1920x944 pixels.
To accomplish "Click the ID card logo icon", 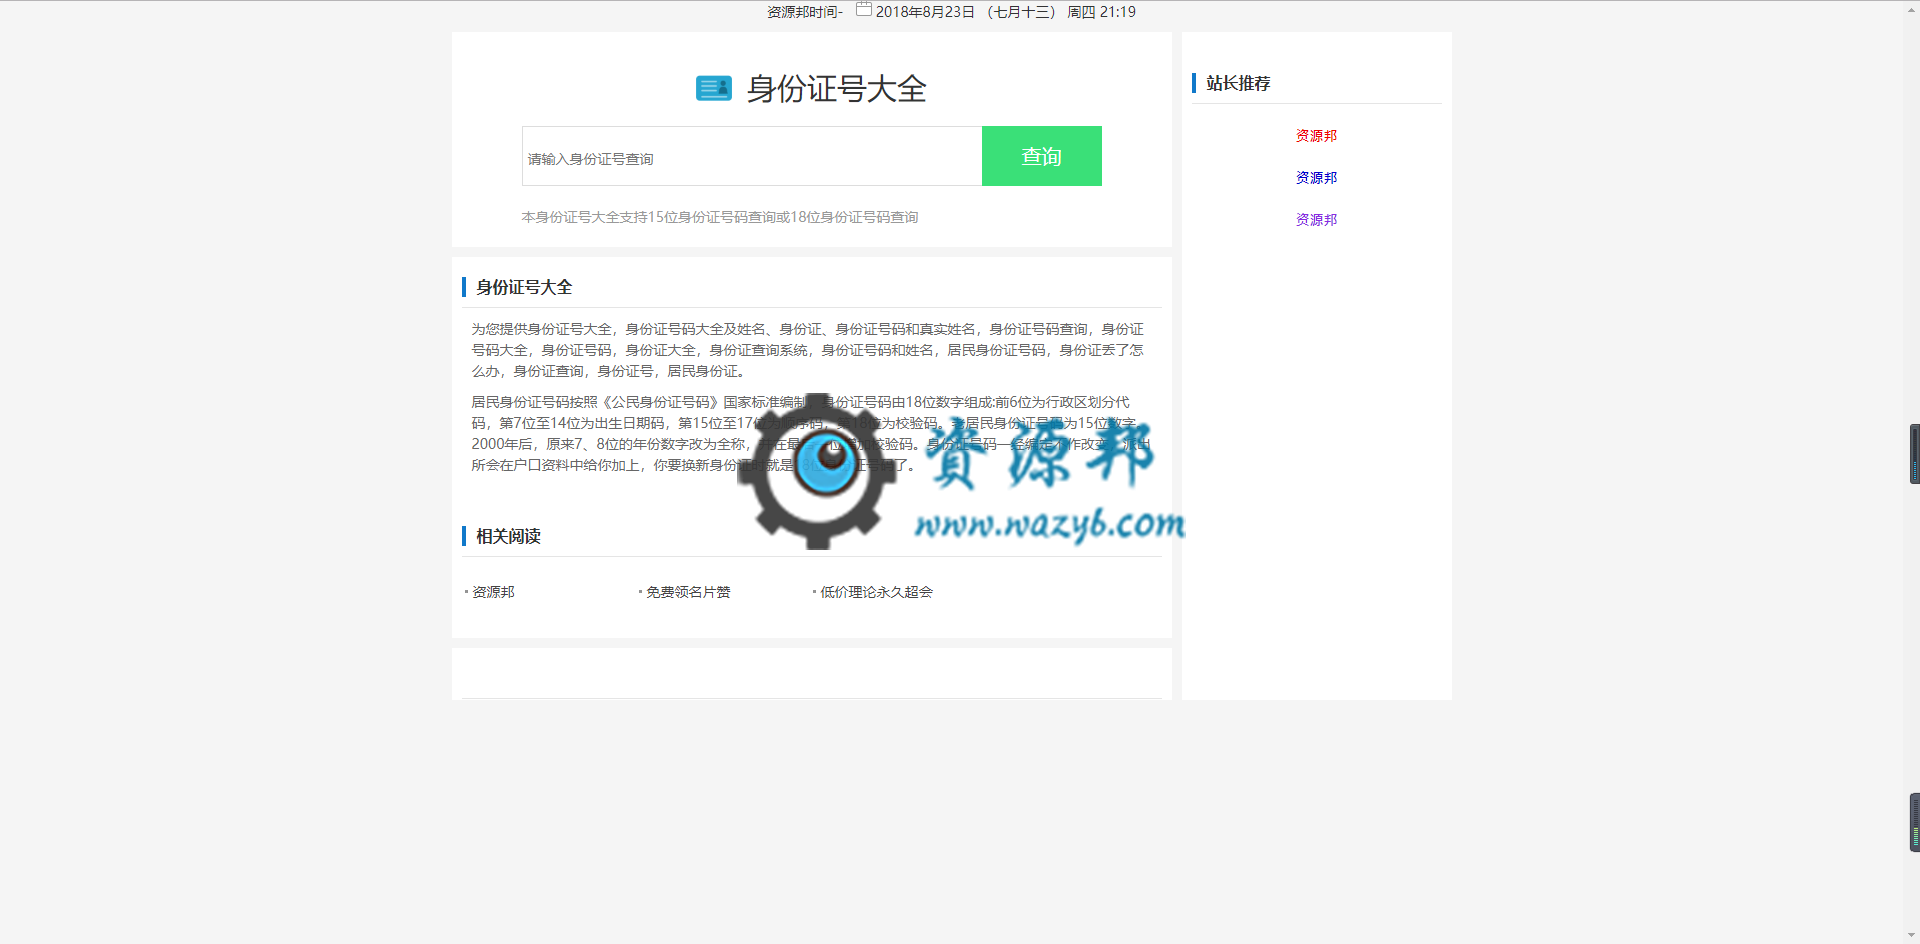I will coord(714,89).
